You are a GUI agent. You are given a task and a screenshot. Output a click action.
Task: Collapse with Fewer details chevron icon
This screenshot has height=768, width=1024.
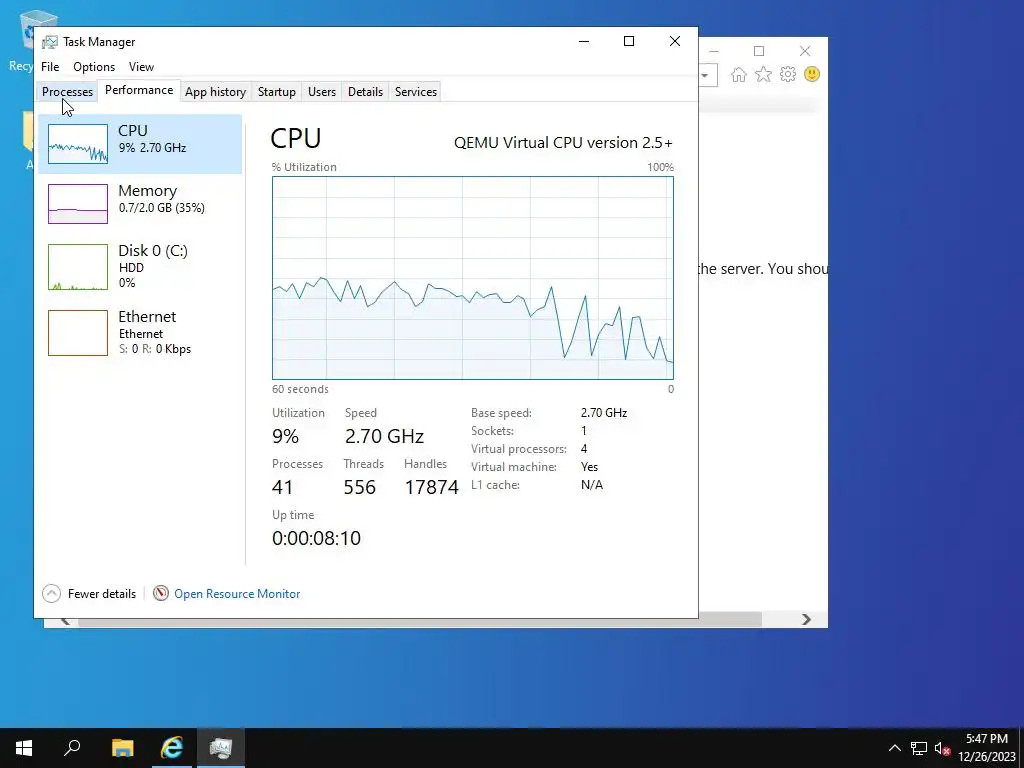click(x=52, y=594)
